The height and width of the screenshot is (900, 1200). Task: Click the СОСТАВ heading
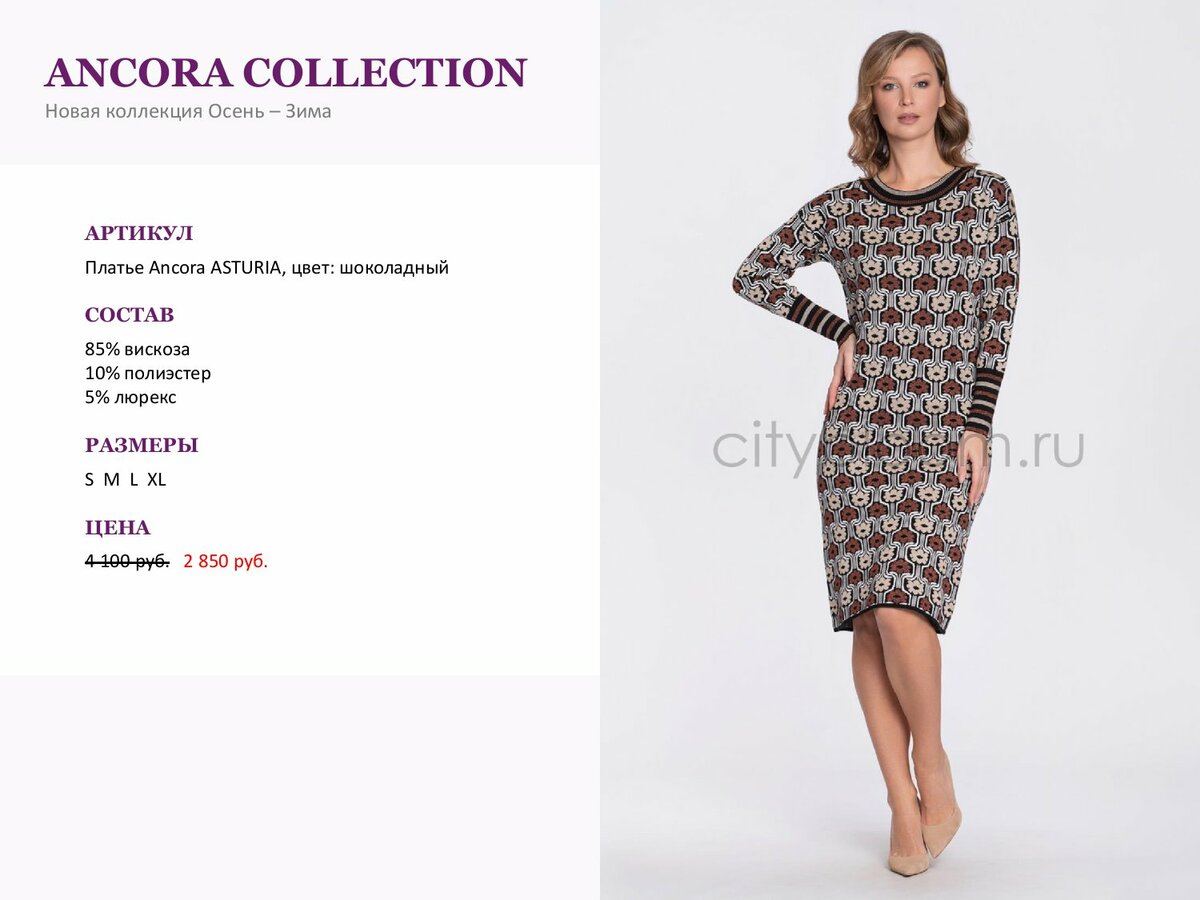[x=129, y=315]
